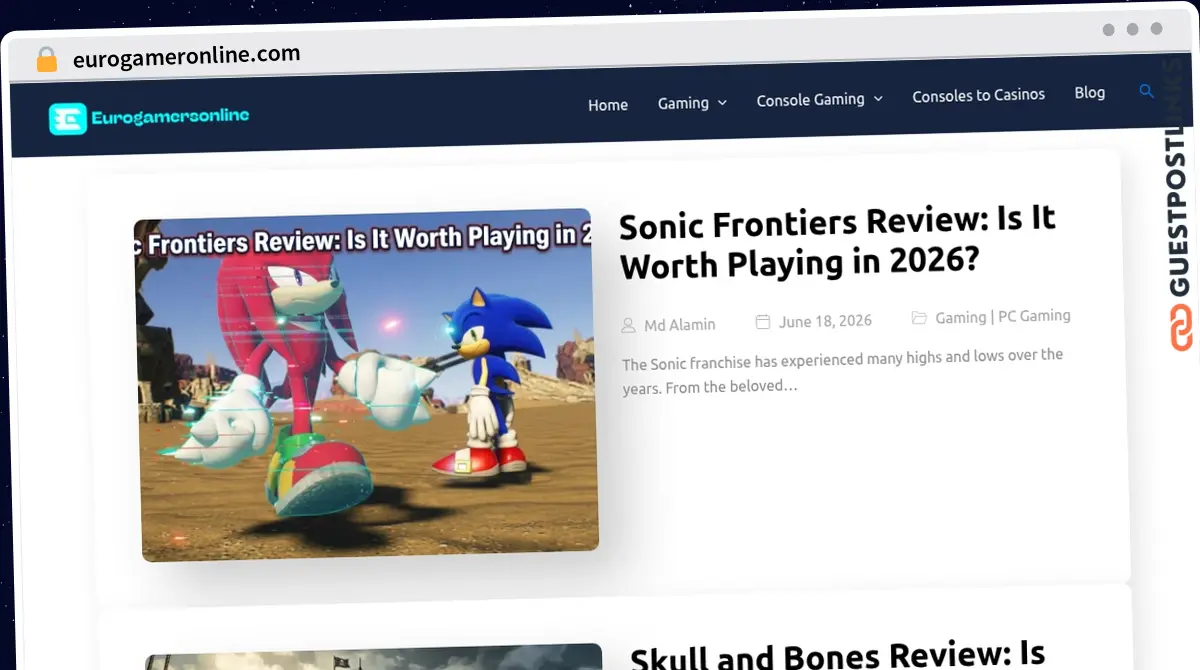The width and height of the screenshot is (1200, 670).
Task: View author Md Alamin's posts
Action: (680, 324)
